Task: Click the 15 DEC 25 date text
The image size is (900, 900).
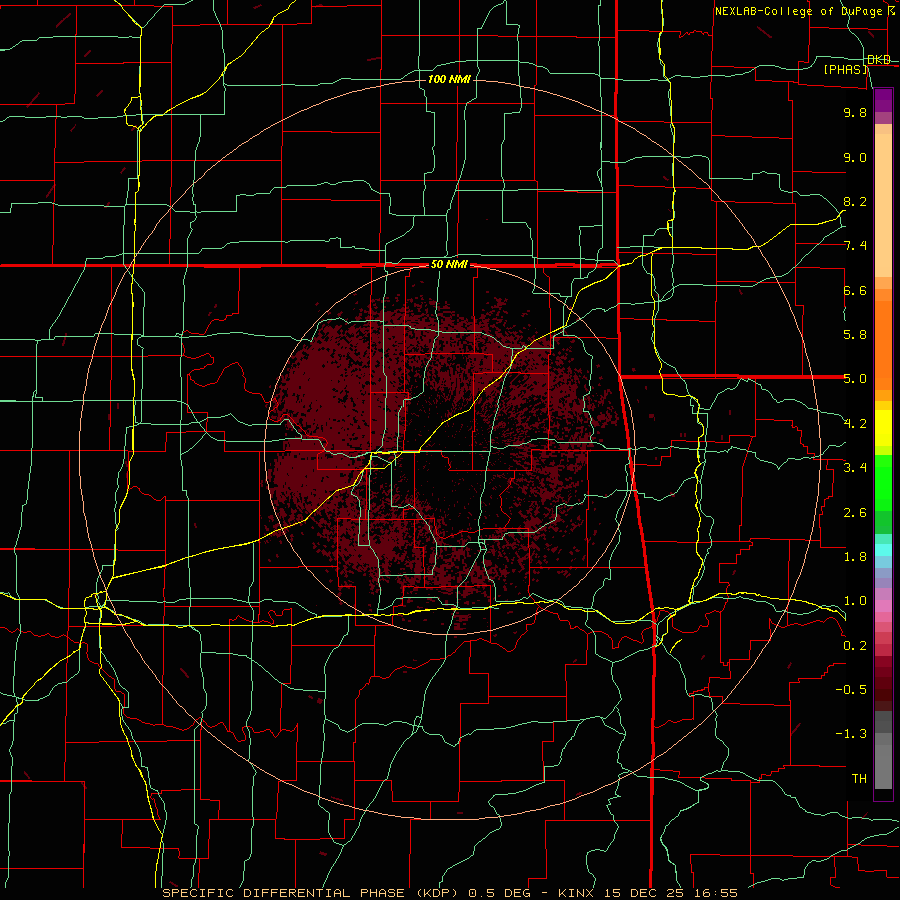Action: pos(645,893)
